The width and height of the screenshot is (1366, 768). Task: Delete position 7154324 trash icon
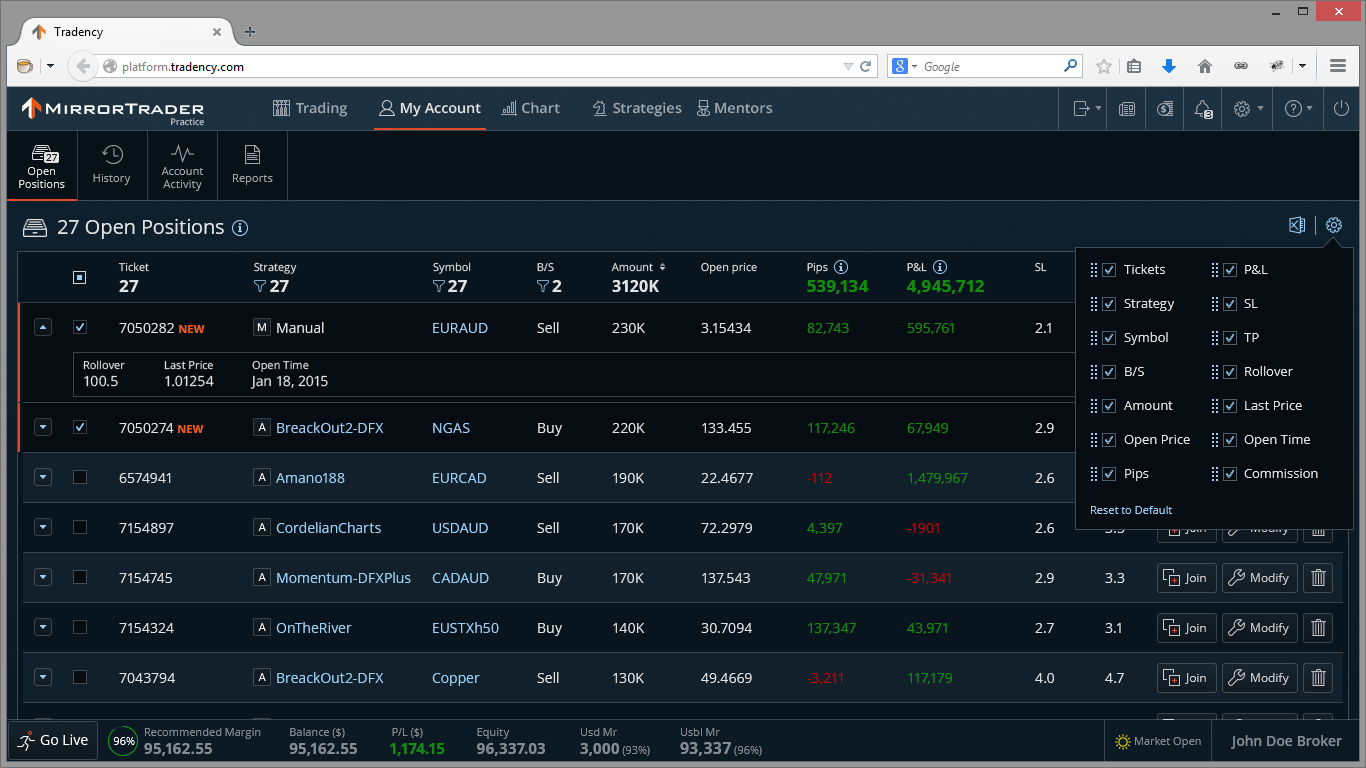pyautogui.click(x=1318, y=628)
